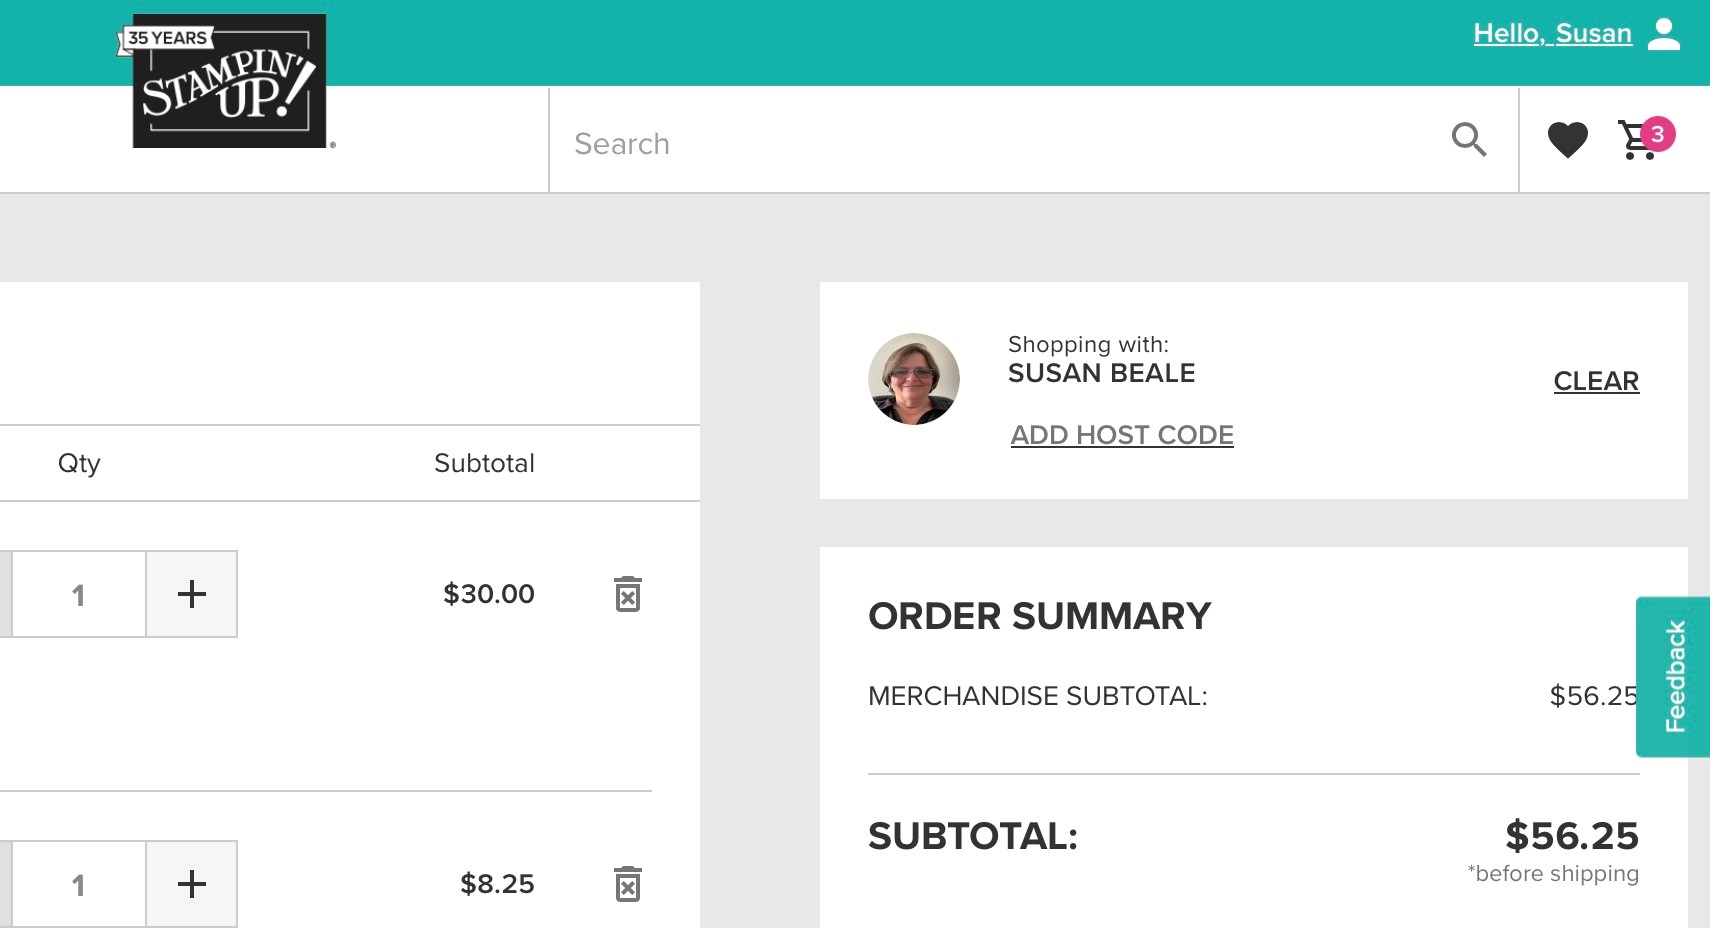Increase quantity of the $30.00 item
This screenshot has width=1710, height=928.
191,594
